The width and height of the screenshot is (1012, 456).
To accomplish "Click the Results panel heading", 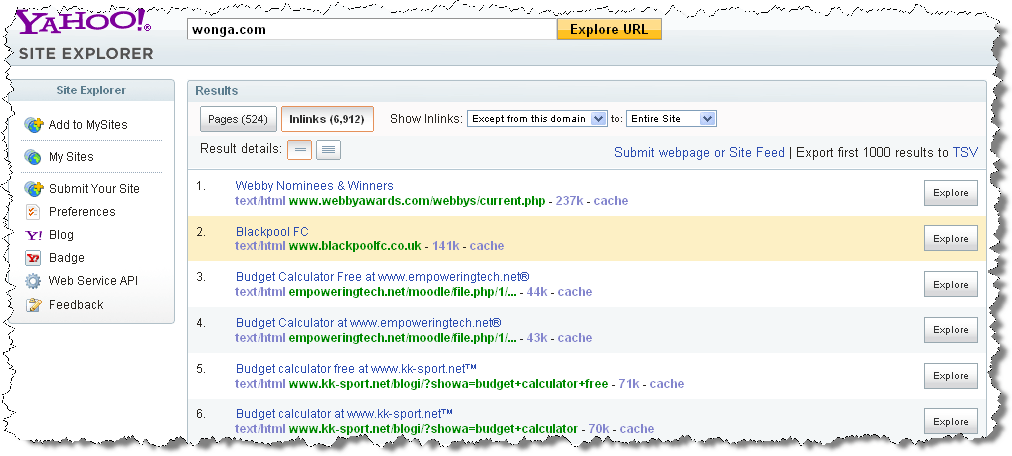I will tap(217, 91).
